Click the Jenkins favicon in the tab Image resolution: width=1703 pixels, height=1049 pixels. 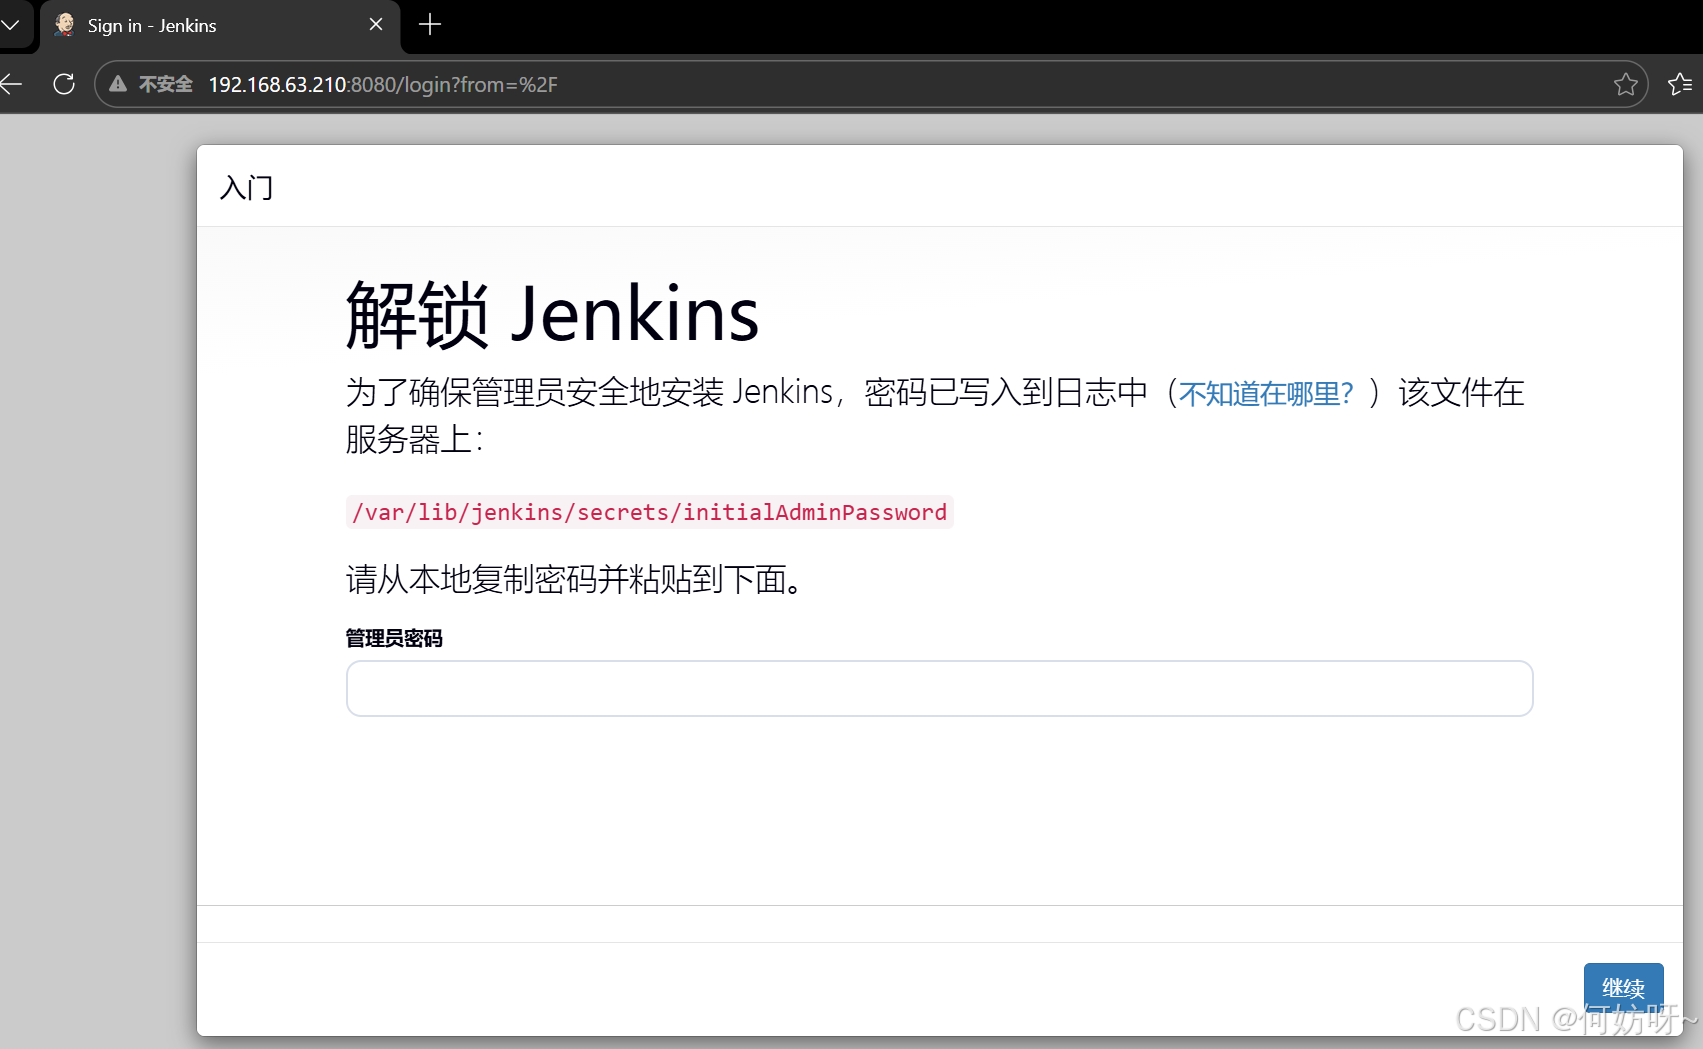point(65,25)
